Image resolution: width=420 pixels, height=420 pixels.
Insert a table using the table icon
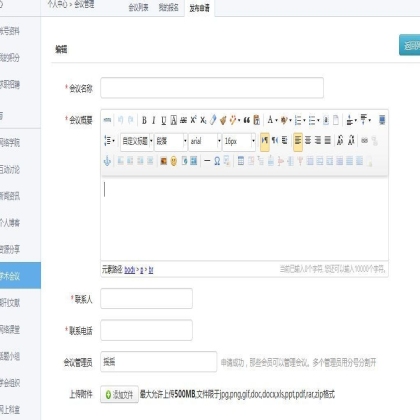pyautogui.click(x=241, y=161)
